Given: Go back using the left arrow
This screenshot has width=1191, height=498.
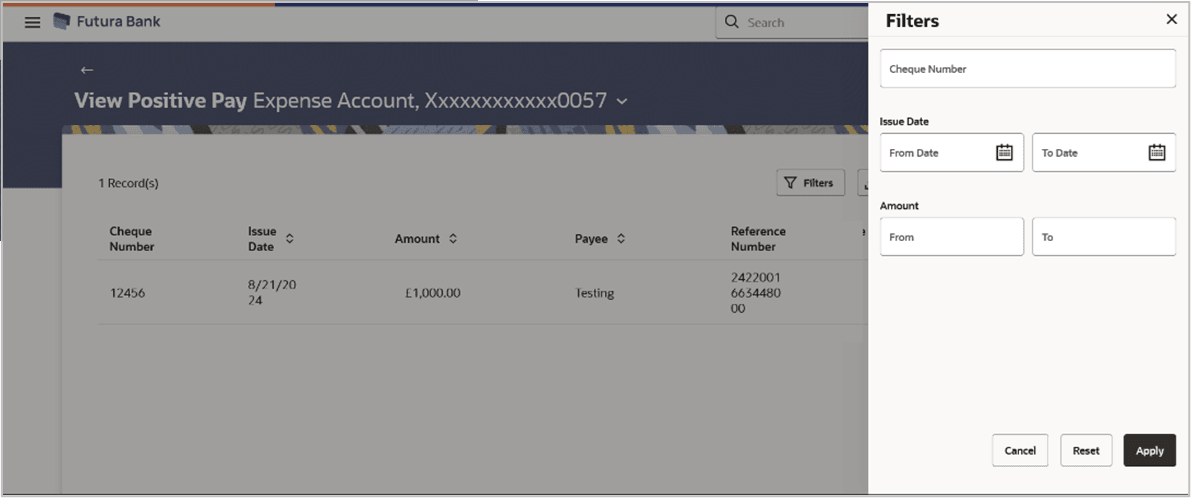Looking at the screenshot, I should 87,70.
